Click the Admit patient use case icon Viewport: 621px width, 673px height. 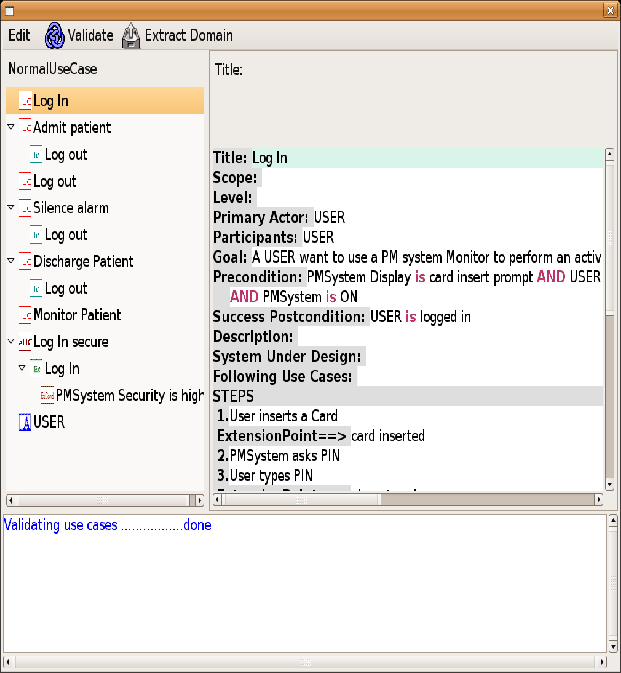pyautogui.click(x=25, y=127)
